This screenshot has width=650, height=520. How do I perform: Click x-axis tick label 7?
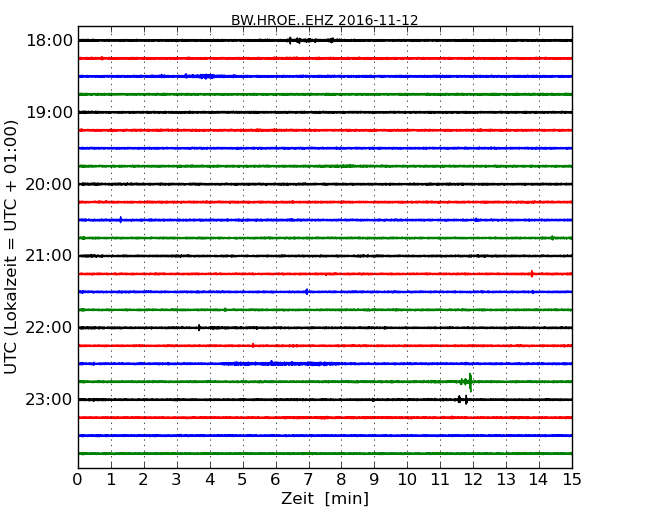point(308,480)
